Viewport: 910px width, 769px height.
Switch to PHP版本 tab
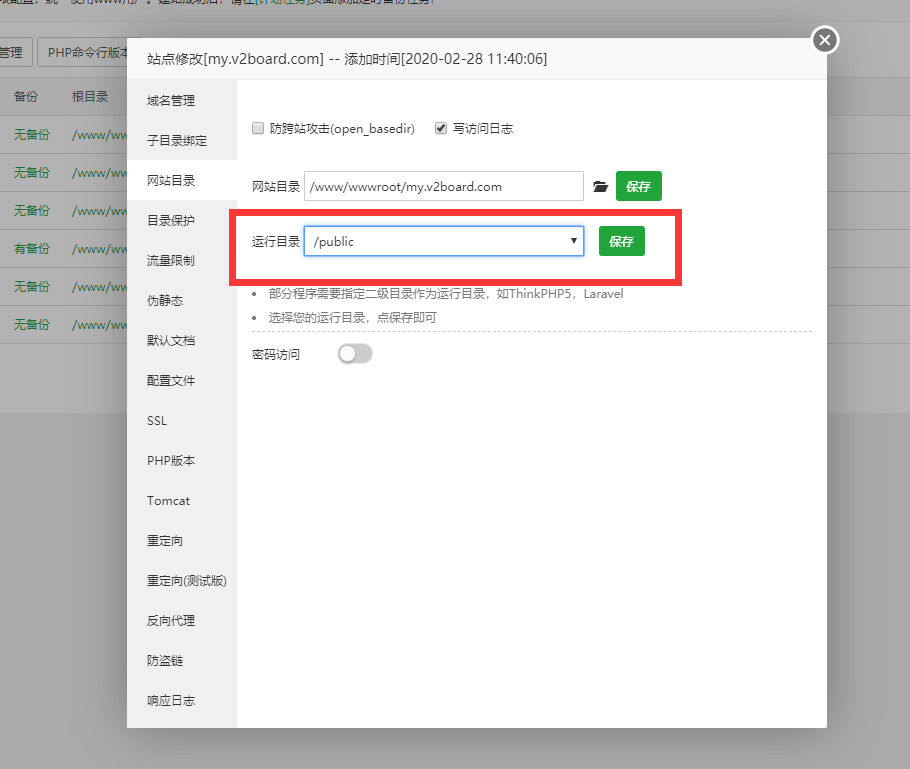coord(171,461)
